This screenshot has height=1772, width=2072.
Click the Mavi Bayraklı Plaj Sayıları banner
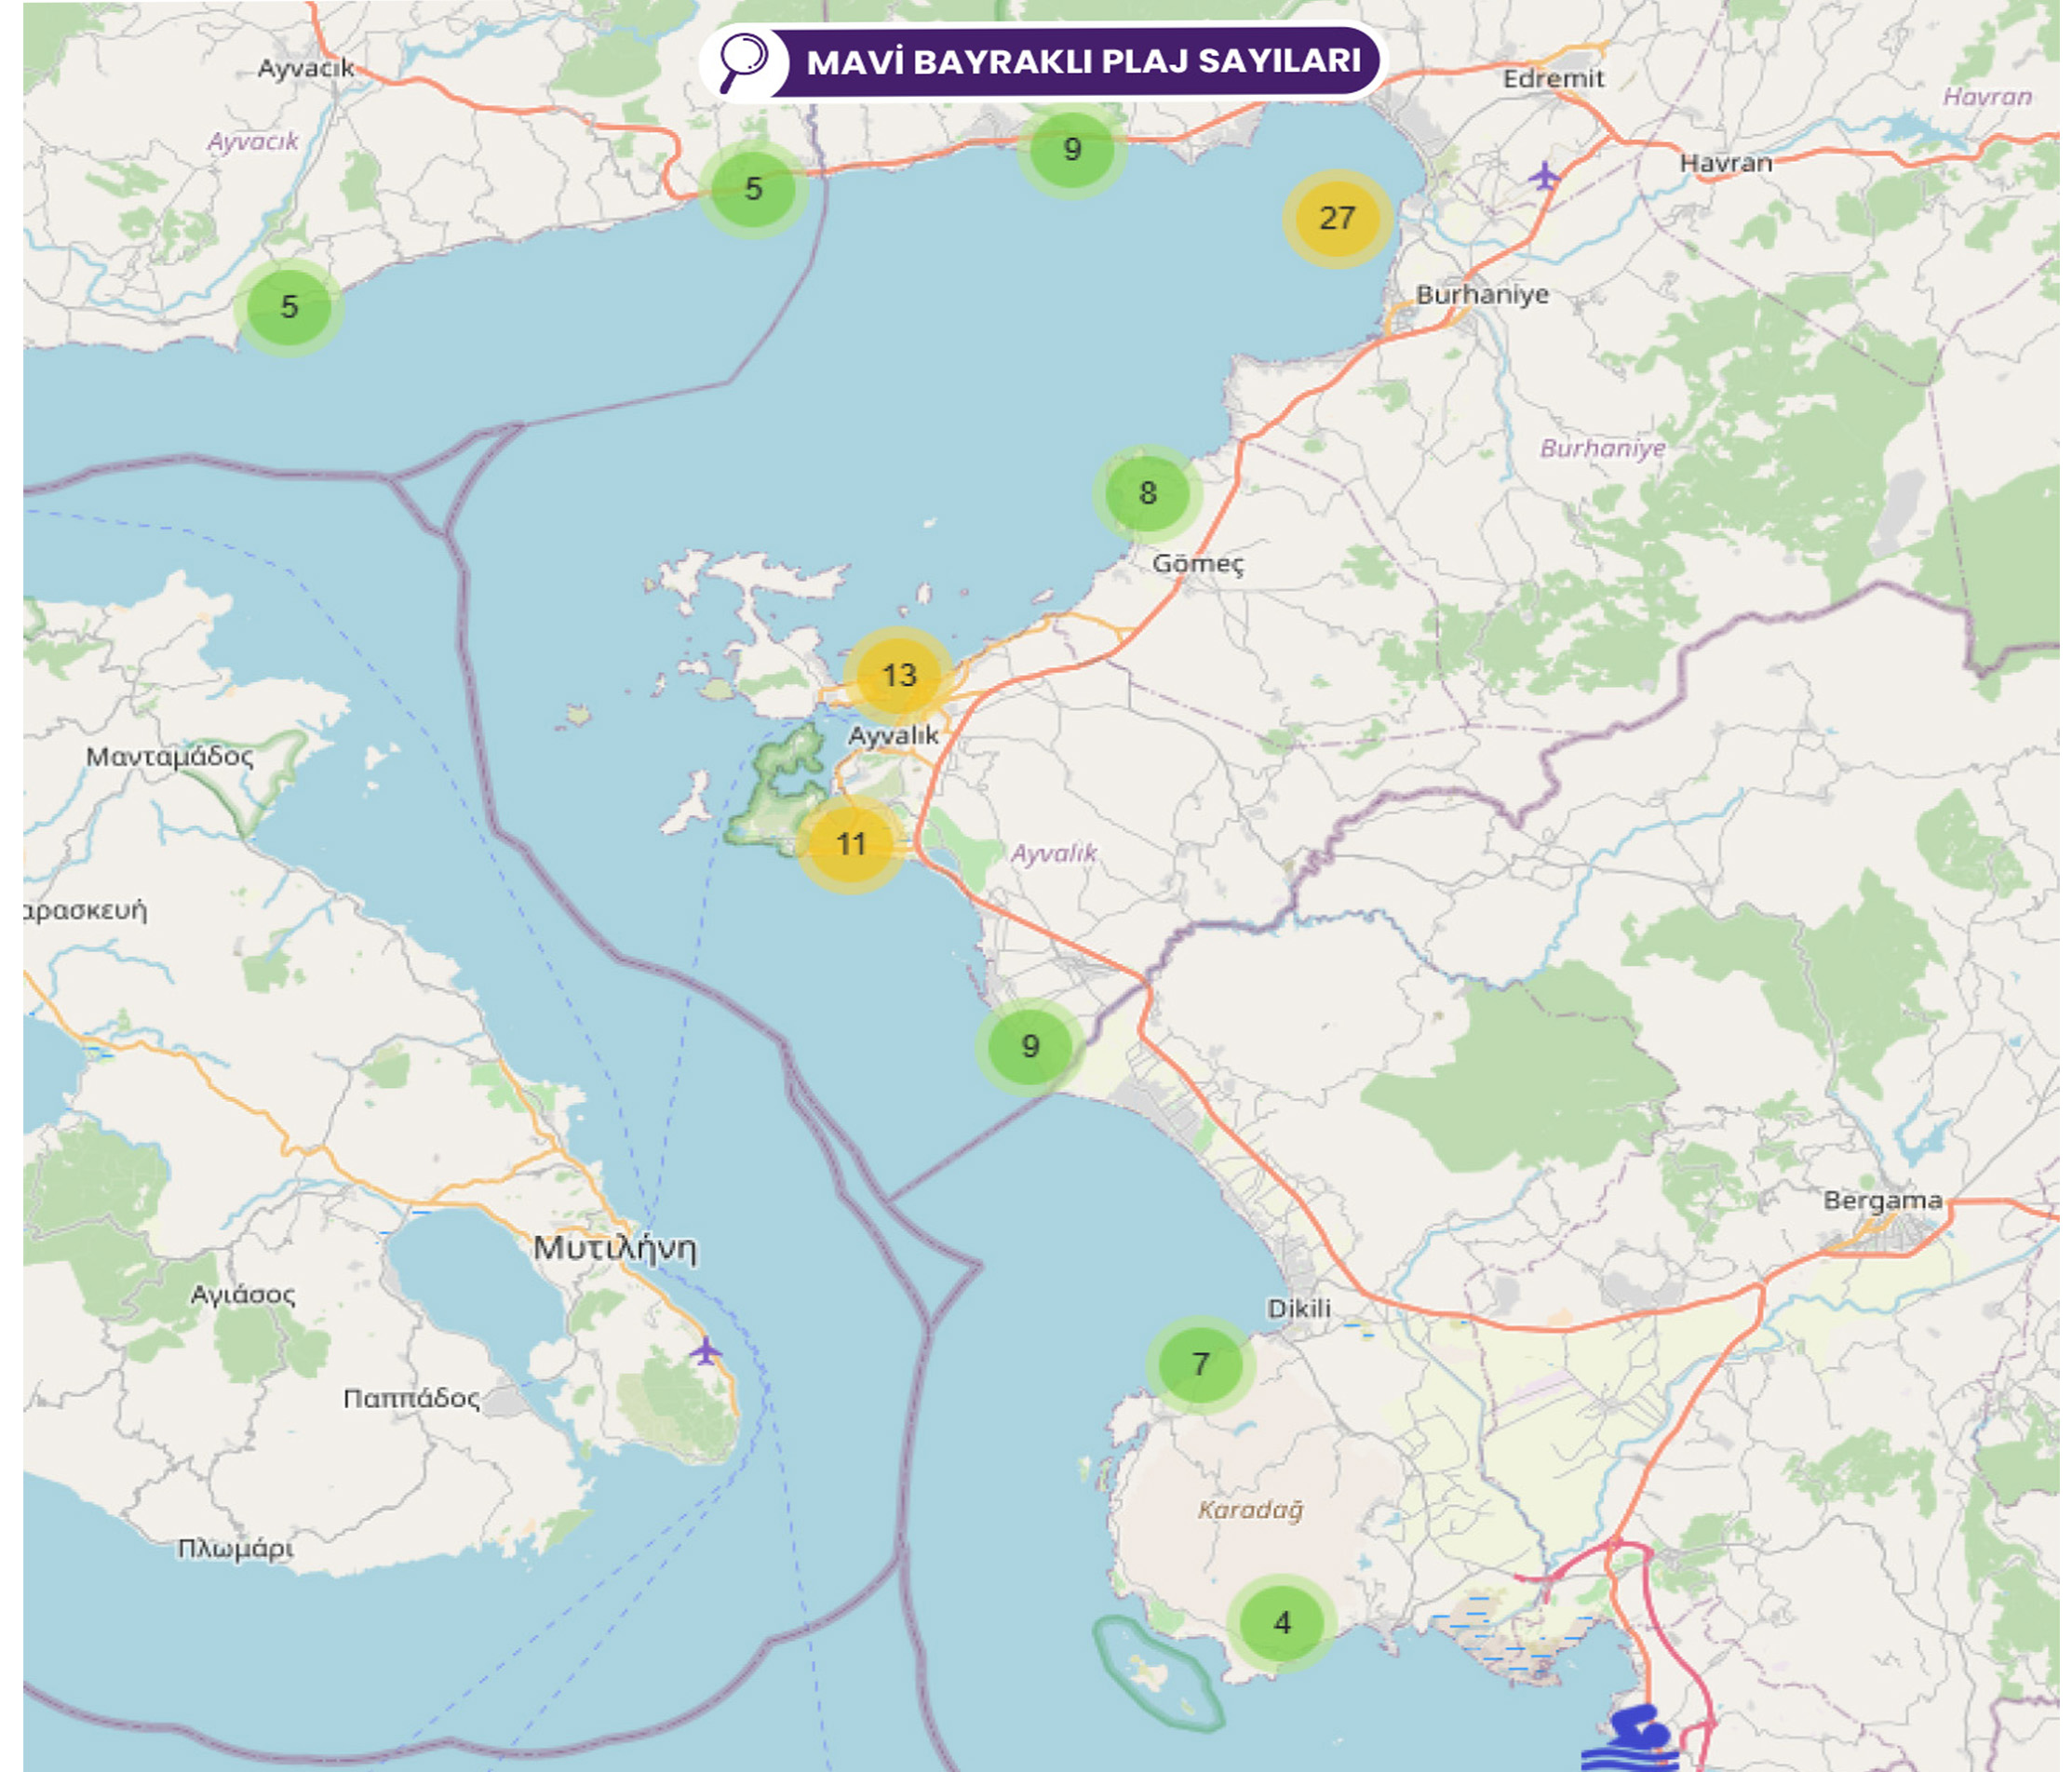coord(1083,61)
